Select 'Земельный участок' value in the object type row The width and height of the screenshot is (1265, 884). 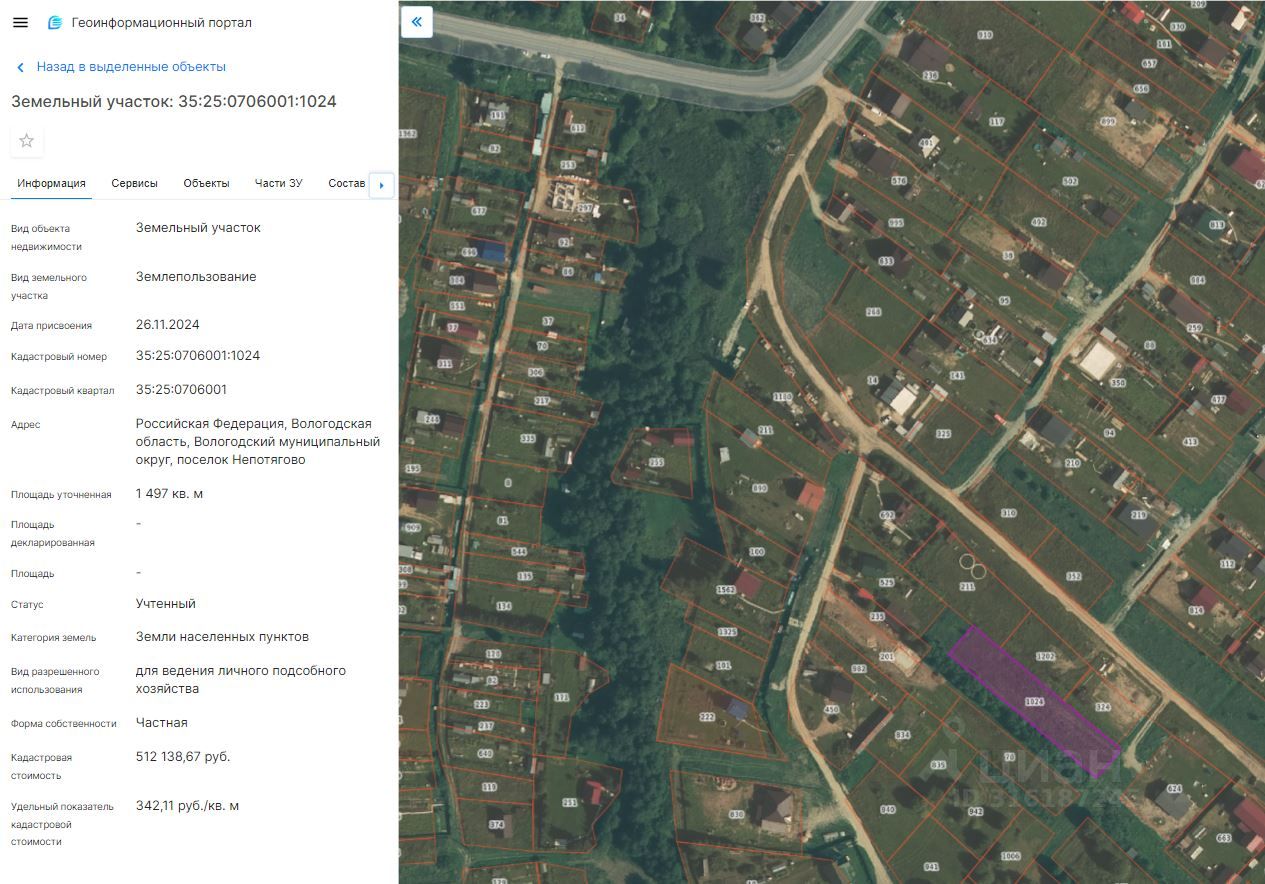[198, 228]
